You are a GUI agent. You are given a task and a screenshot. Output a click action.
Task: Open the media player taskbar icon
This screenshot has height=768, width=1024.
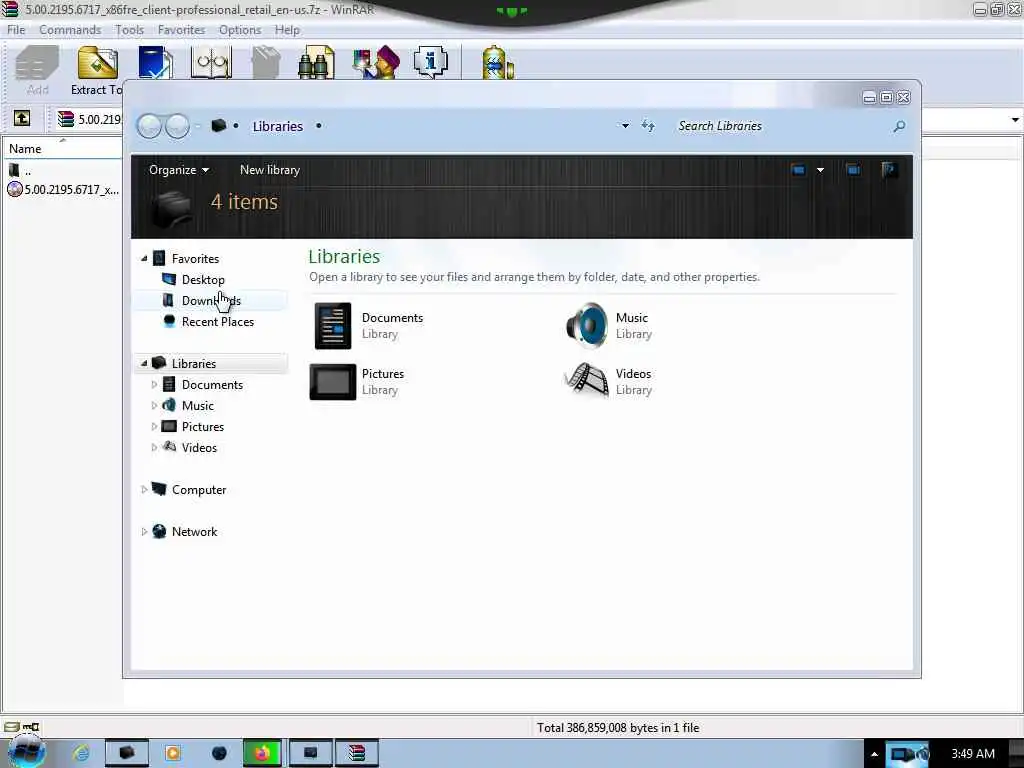tap(173, 753)
